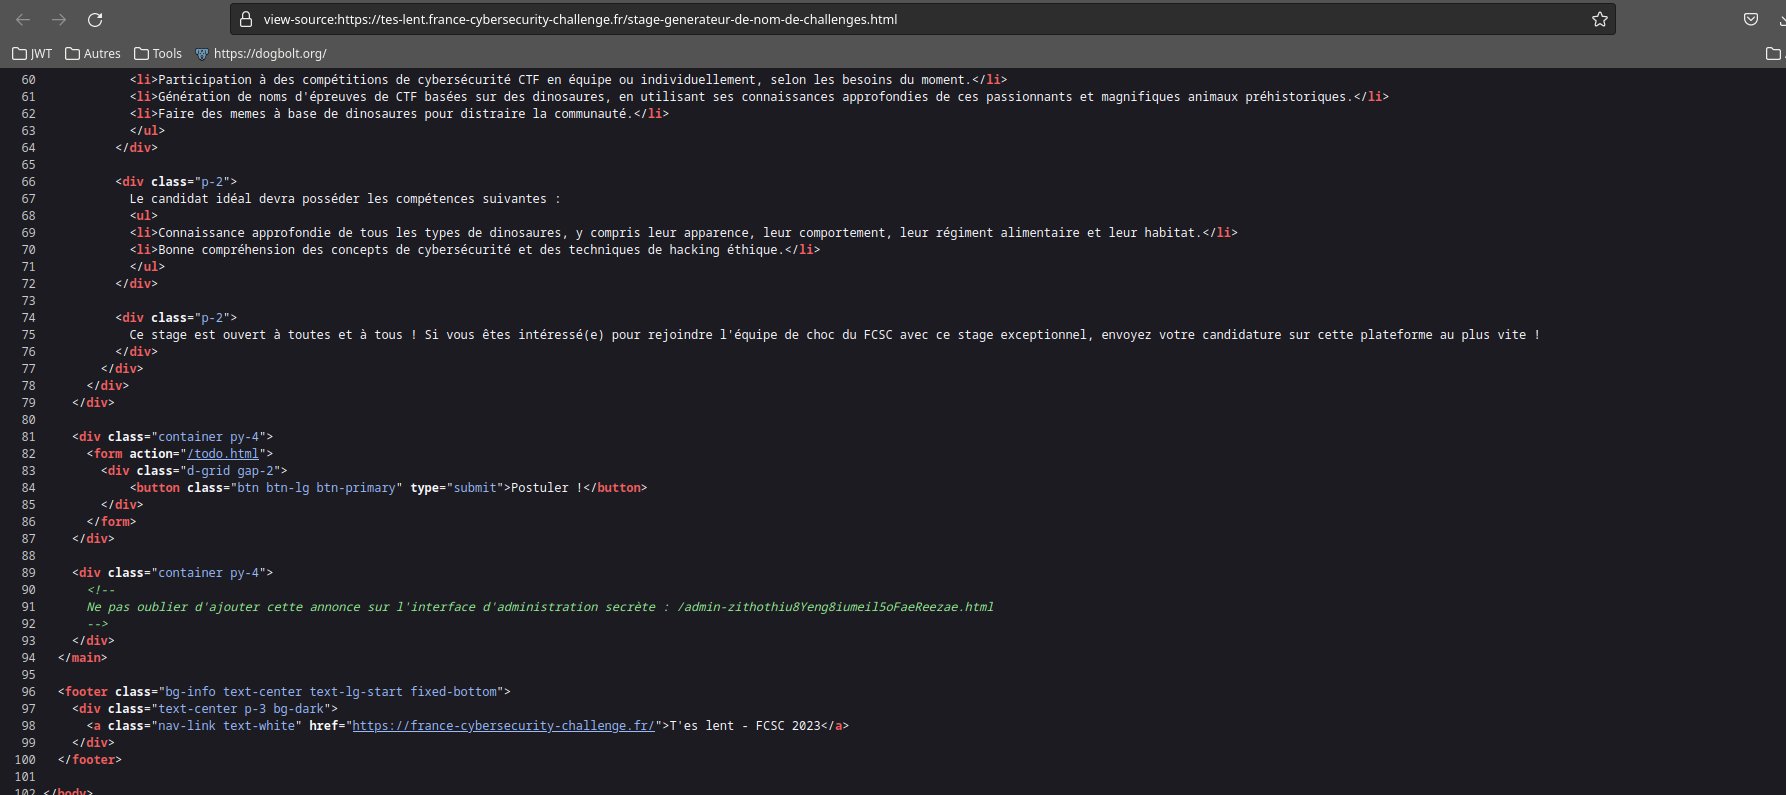Expand the JWT bookmarks folder
Image resolution: width=1786 pixels, height=795 pixels.
32,53
